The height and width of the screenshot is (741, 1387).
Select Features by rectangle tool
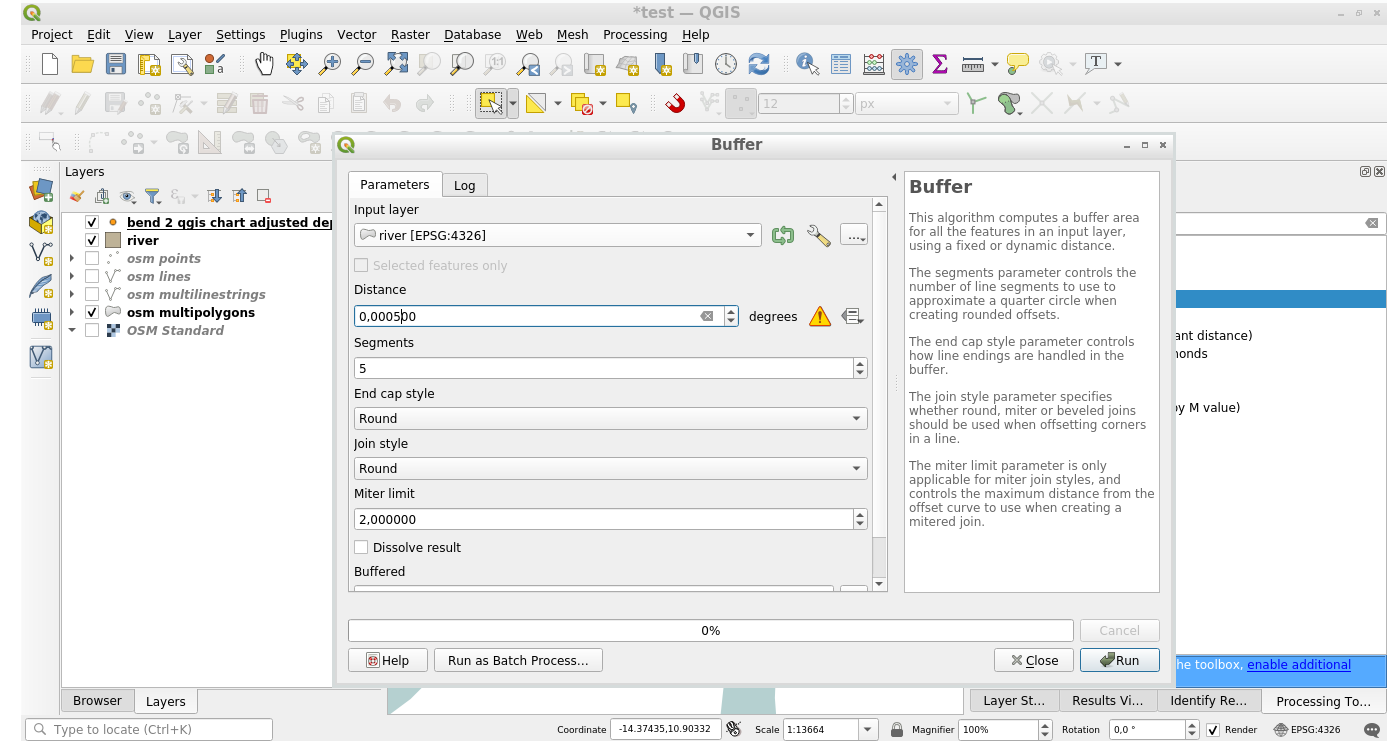pyautogui.click(x=490, y=103)
